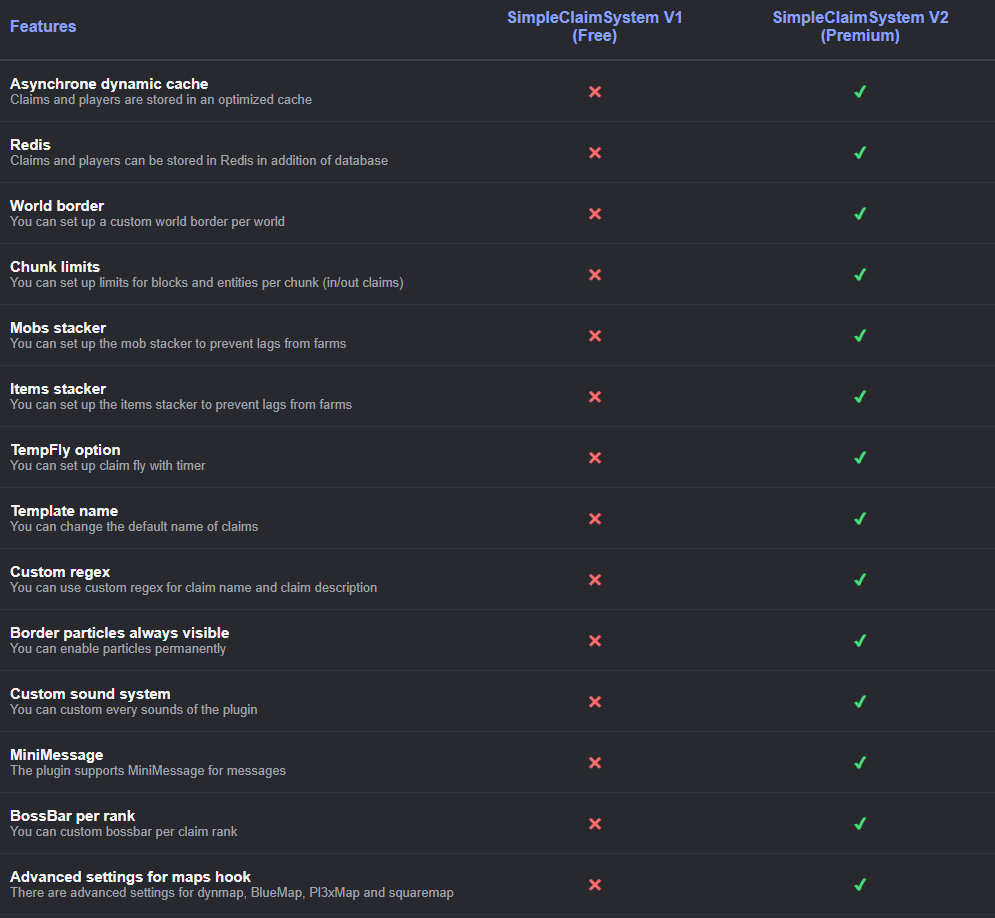This screenshot has height=918, width=995.
Task: Click green check in Advanced settings for maps hook row
Action: 860,884
